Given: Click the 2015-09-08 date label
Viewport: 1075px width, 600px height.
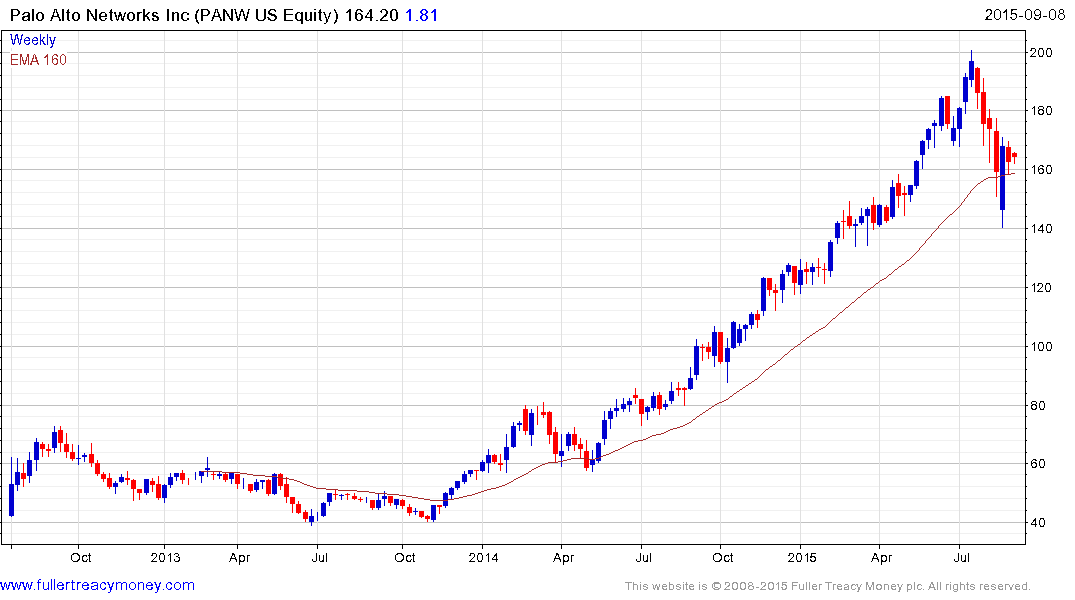Looking at the screenshot, I should [1024, 14].
